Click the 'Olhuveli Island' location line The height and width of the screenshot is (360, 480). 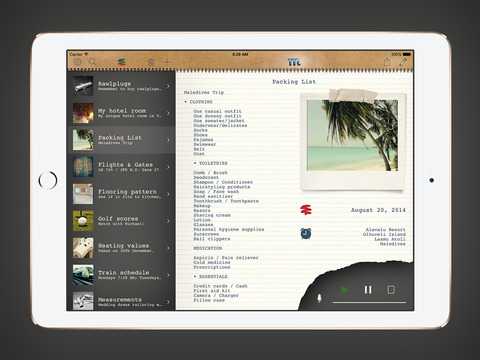[384, 234]
